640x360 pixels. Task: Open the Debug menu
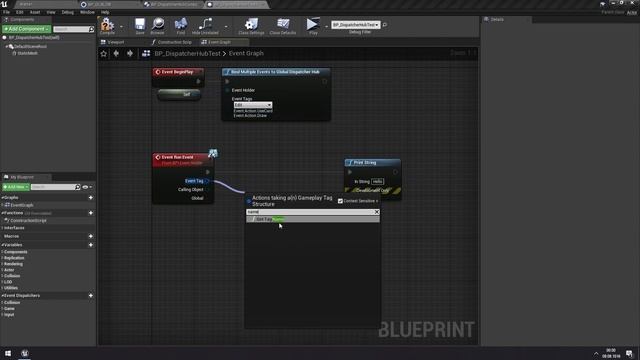68,12
